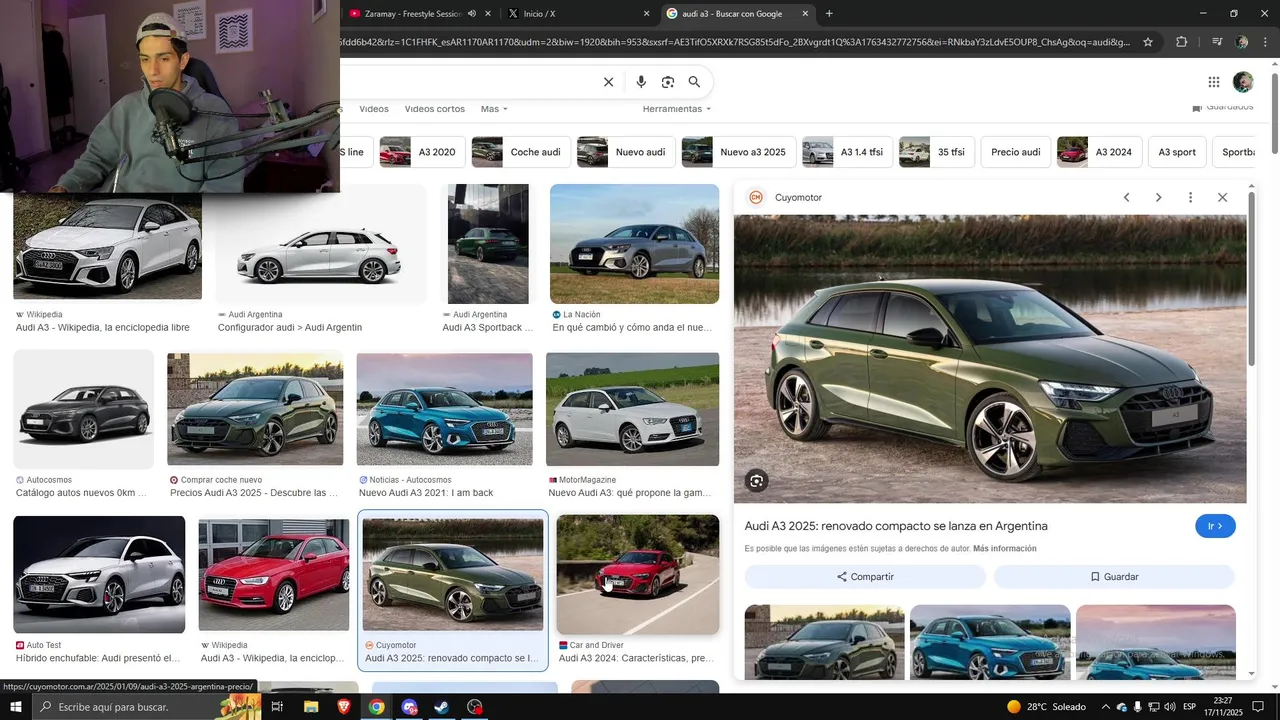The image size is (1280, 720).
Task: Open more options in Cuyomotor preview panel
Action: click(x=1190, y=197)
